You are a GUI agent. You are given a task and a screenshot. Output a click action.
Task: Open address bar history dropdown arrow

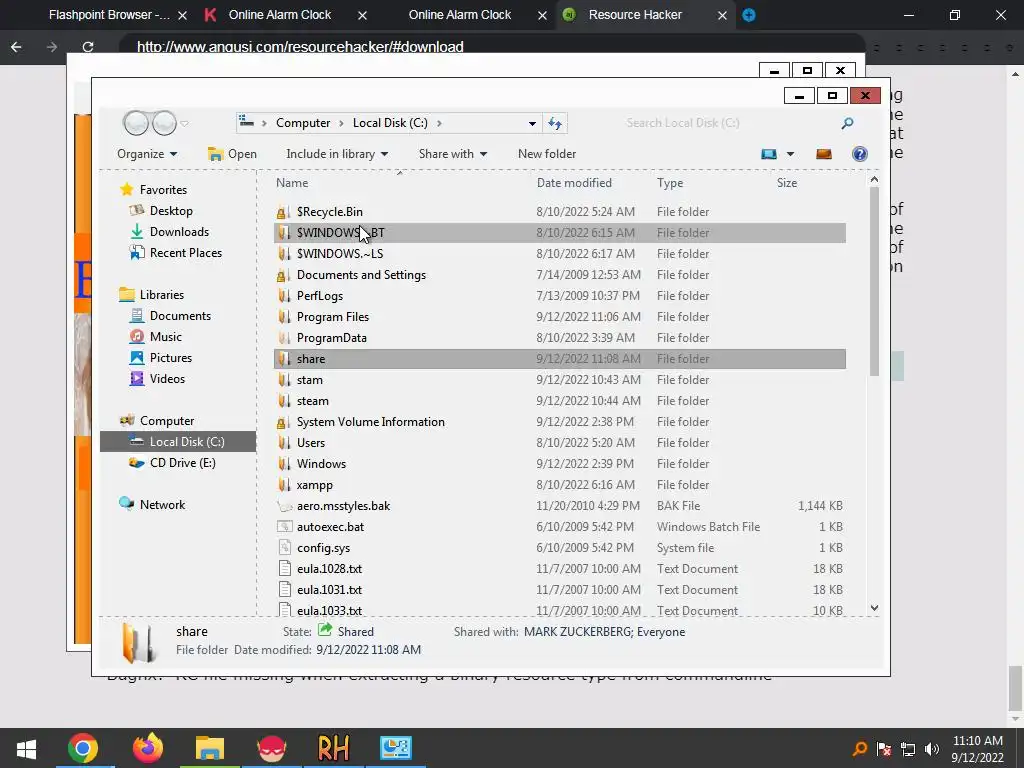pyautogui.click(x=532, y=123)
